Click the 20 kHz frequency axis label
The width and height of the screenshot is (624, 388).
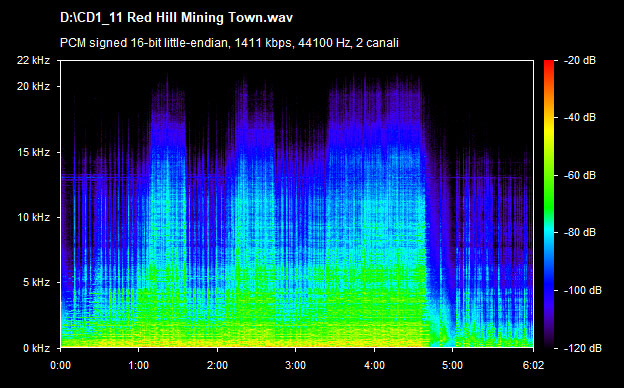point(33,86)
